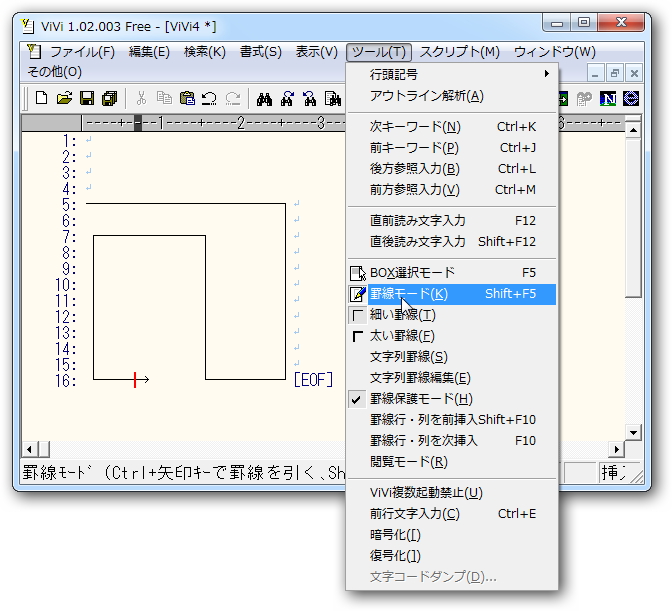Choose 直前読み文字入力 menu item
672x611 pixels.
[451, 221]
